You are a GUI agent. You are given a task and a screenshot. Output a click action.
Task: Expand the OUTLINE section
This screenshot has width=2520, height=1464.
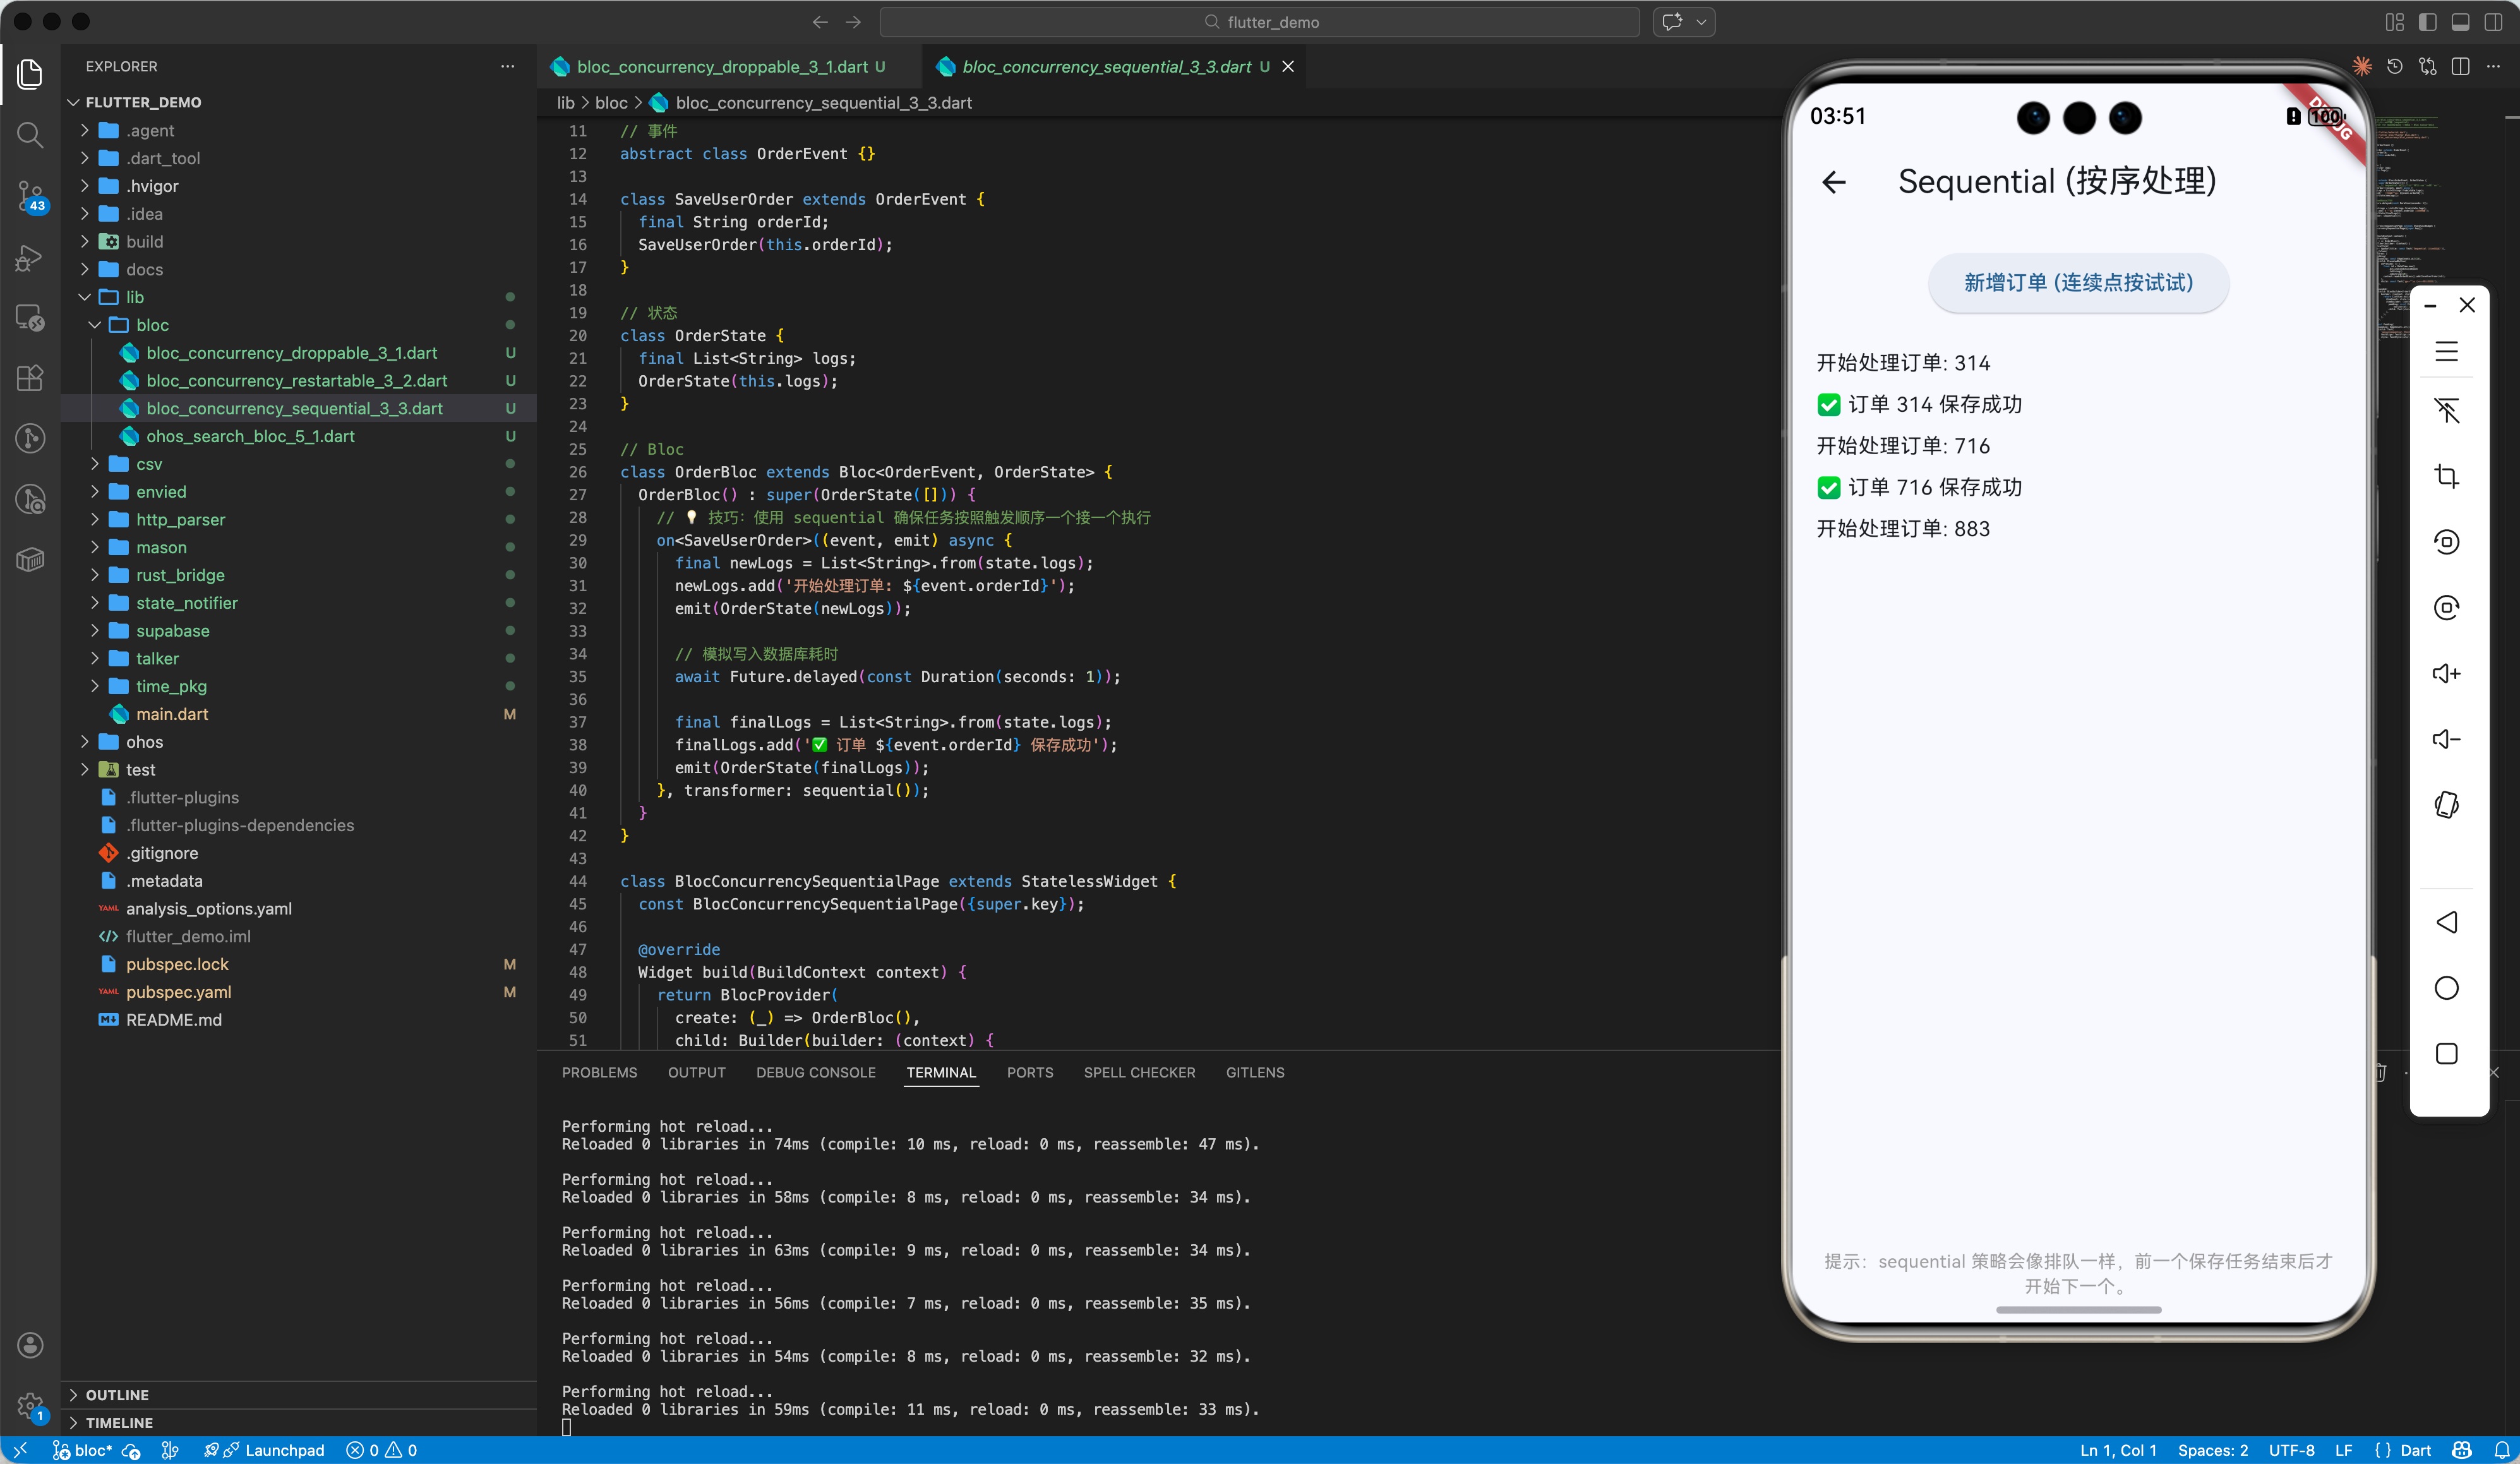pos(117,1394)
